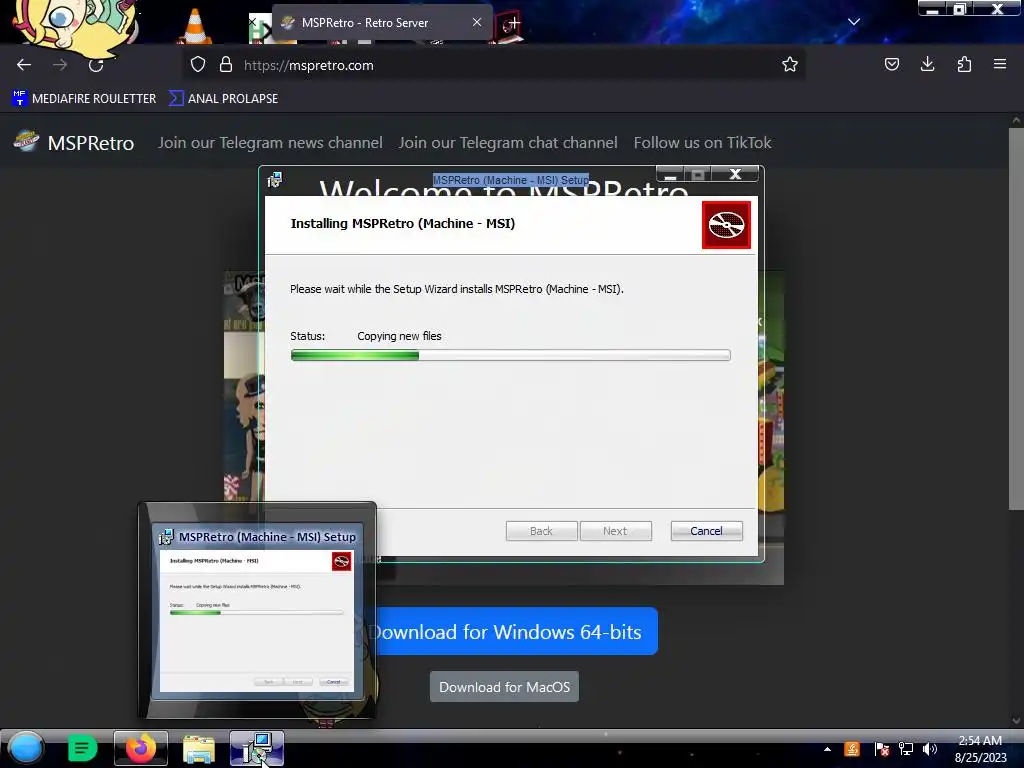Open the MEDIAFIRE ROULETTER bookmark
Viewport: 1024px width, 768px height.
tap(84, 99)
